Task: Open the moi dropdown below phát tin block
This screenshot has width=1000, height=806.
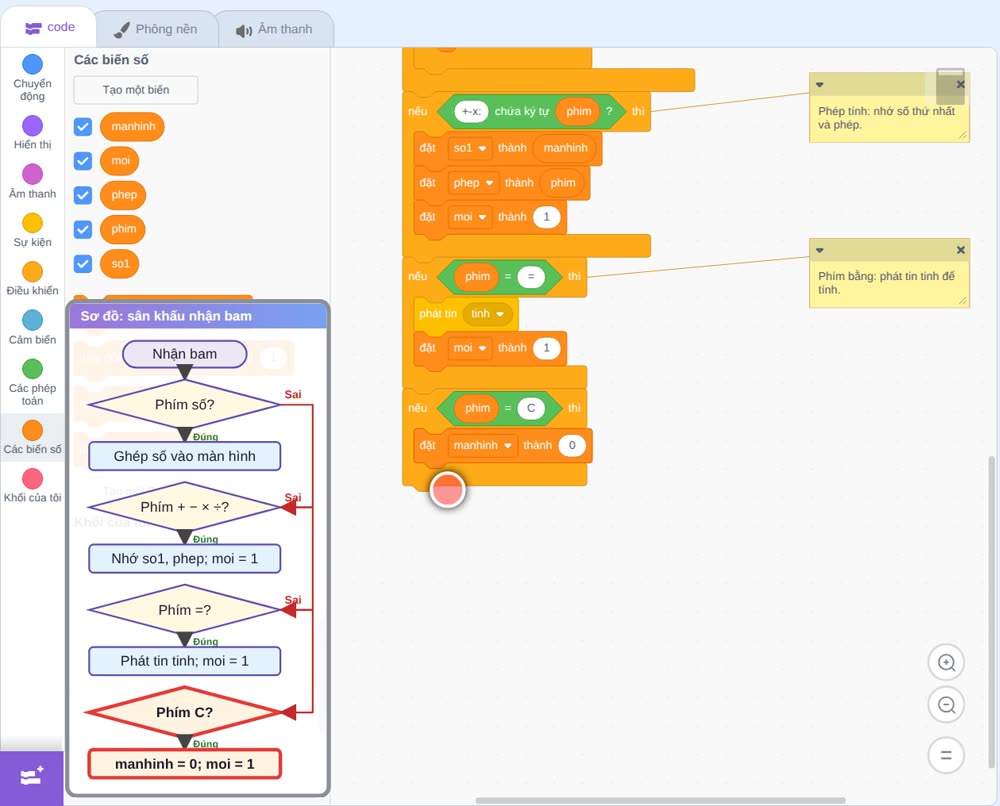Action: (470, 348)
